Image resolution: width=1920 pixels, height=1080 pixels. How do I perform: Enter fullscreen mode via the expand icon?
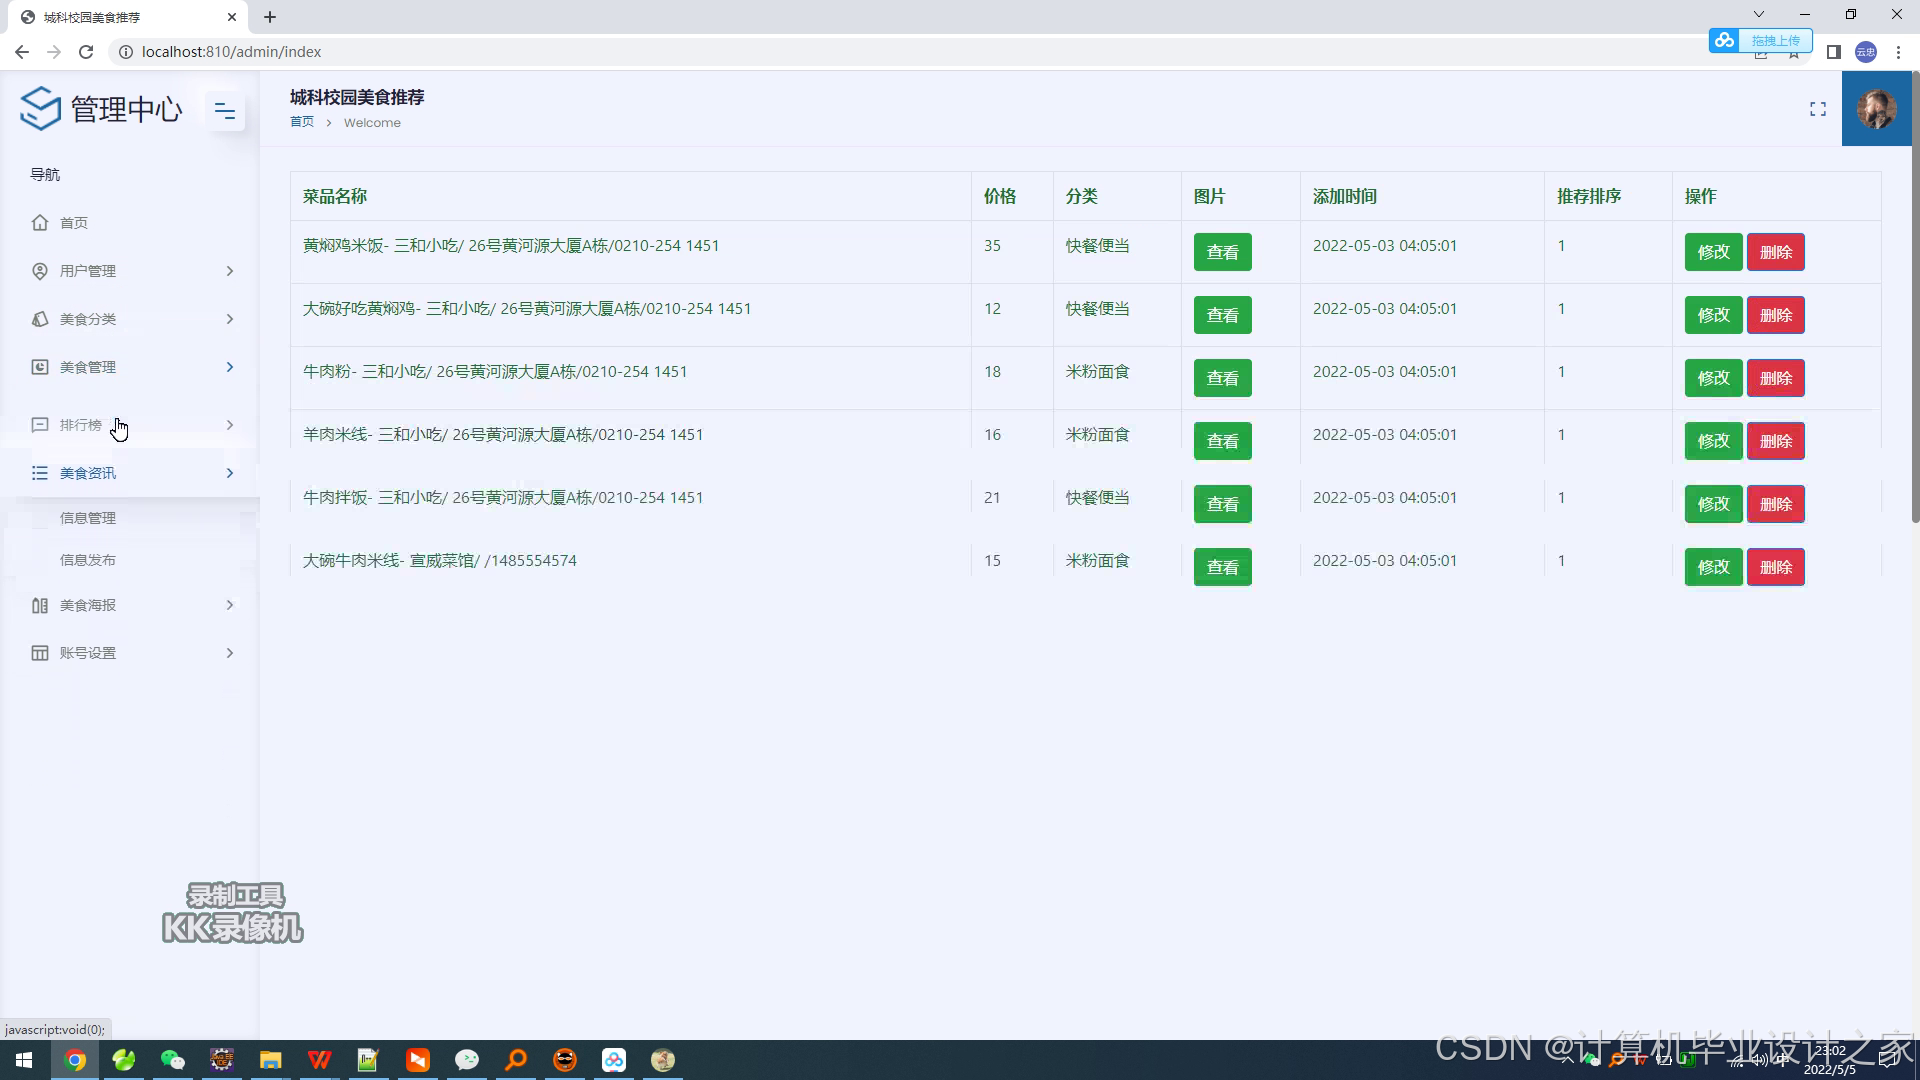pos(1818,110)
